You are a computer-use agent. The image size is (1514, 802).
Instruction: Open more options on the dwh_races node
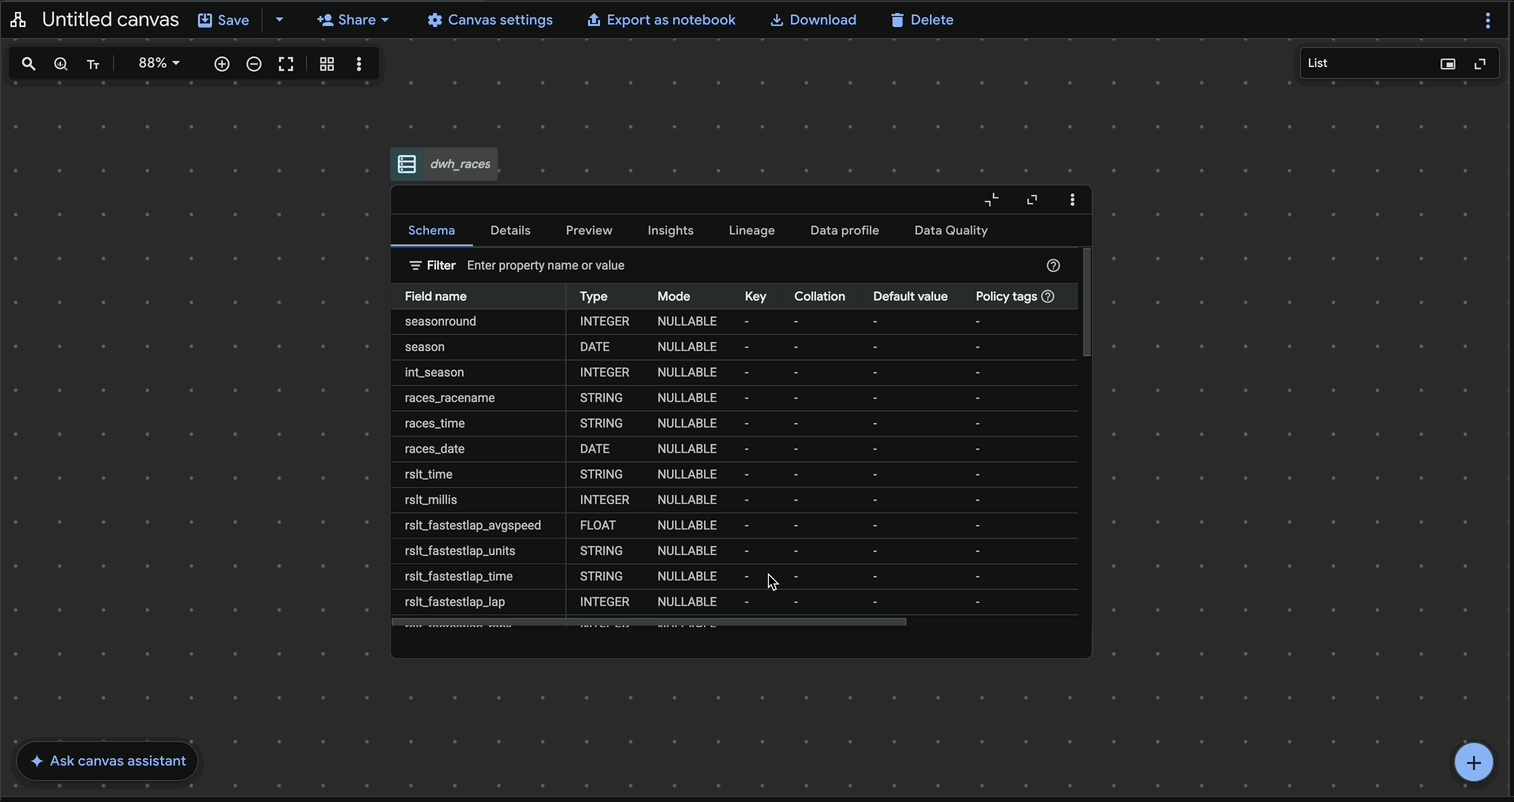click(x=1072, y=200)
